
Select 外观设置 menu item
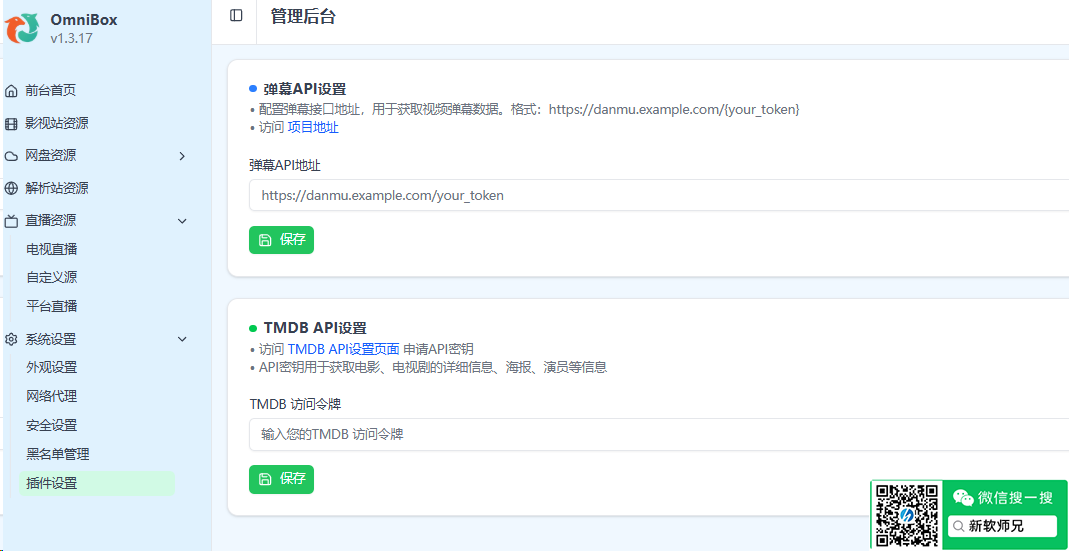click(52, 367)
